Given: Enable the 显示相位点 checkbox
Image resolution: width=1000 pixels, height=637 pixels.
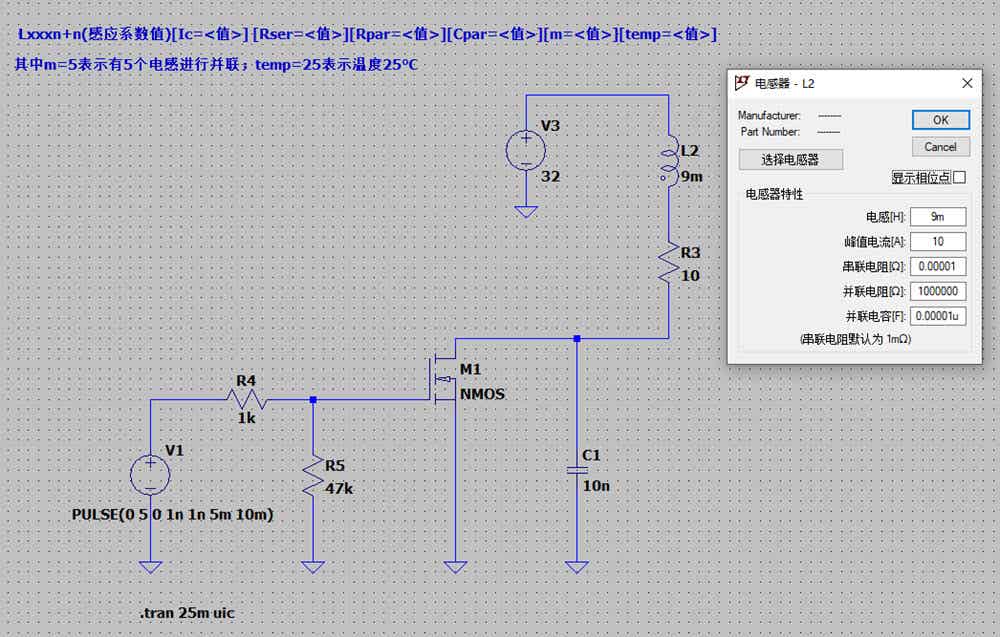Looking at the screenshot, I should tap(960, 177).
